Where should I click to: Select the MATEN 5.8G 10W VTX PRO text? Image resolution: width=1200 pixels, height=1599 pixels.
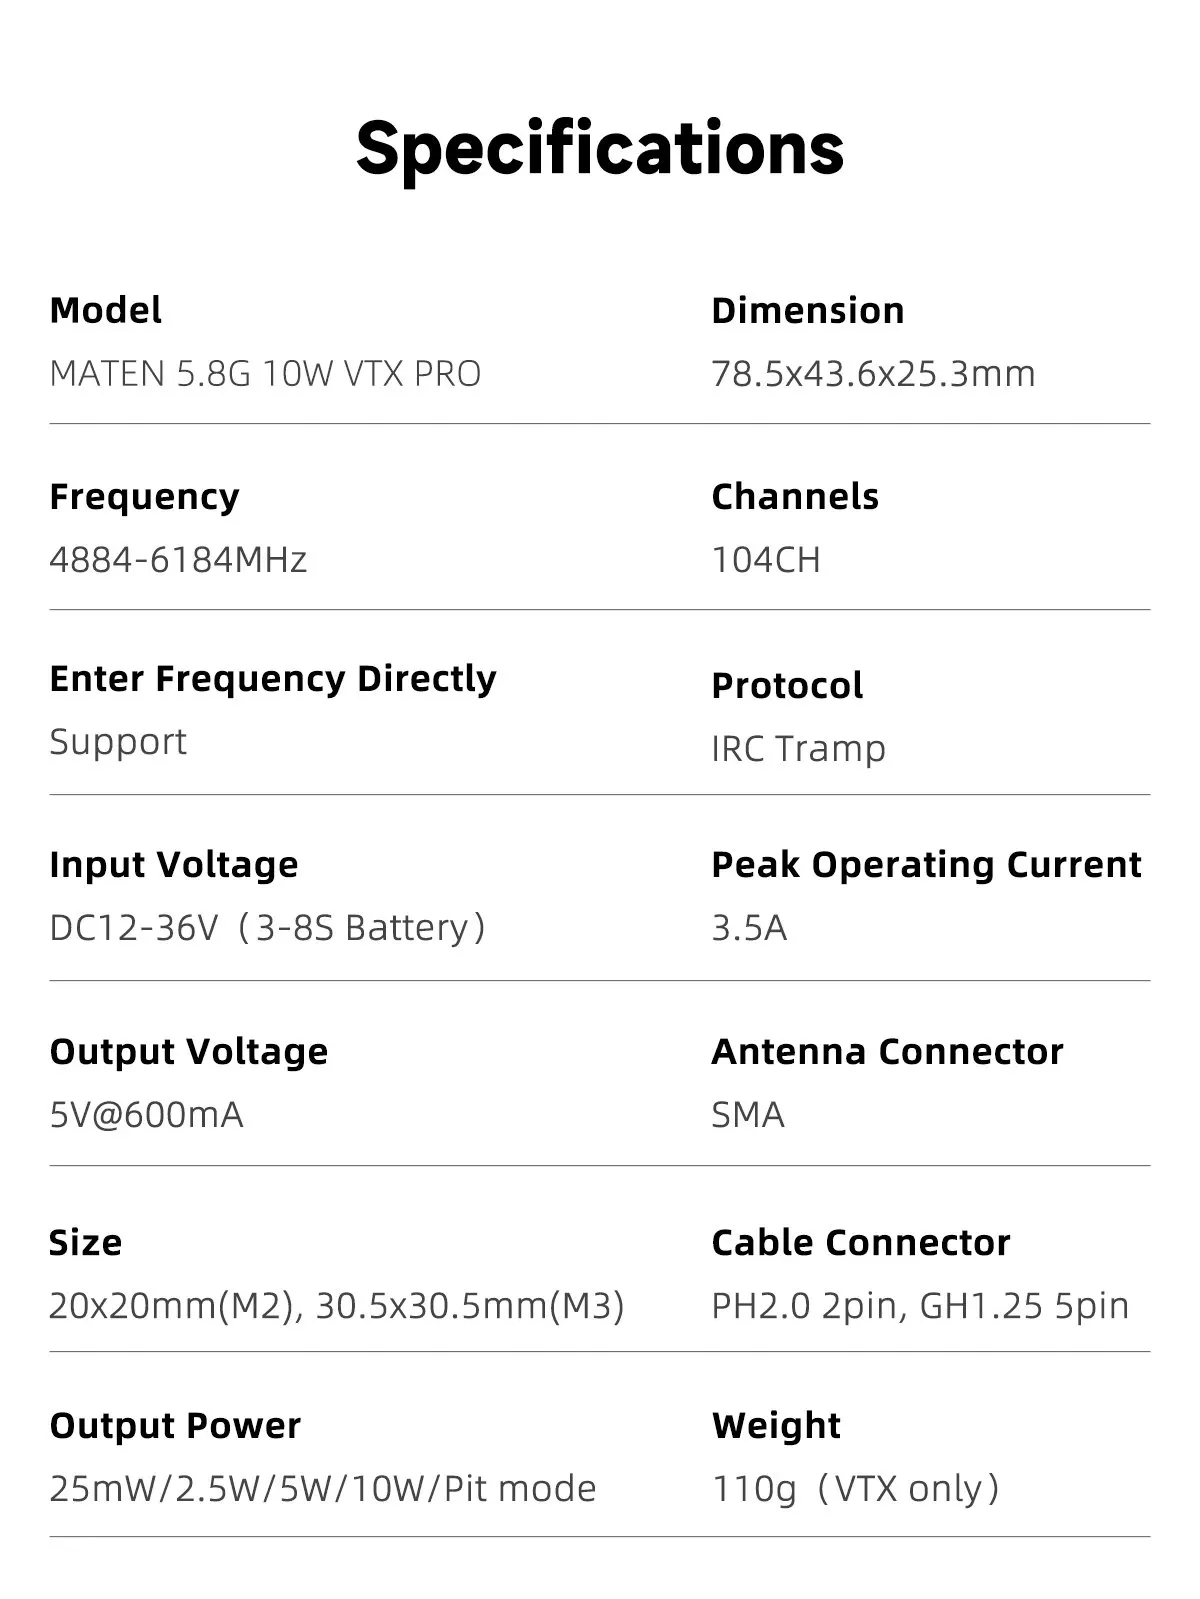click(x=265, y=374)
